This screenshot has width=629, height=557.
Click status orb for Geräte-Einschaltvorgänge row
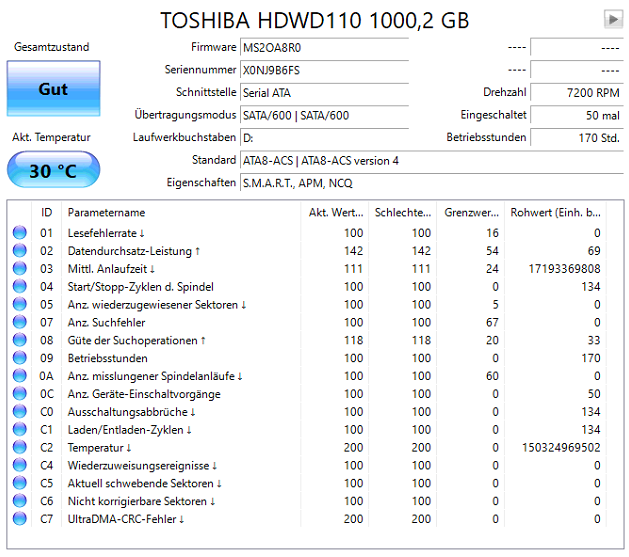(19, 393)
